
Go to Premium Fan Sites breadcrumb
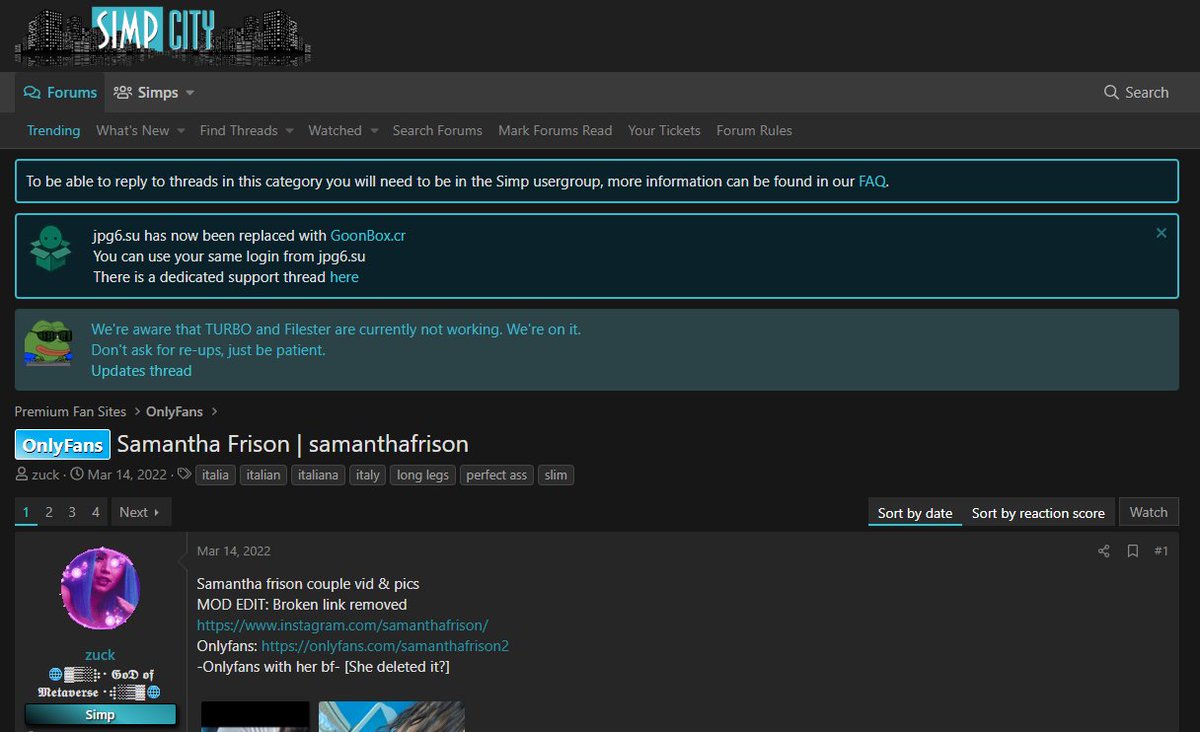click(70, 411)
